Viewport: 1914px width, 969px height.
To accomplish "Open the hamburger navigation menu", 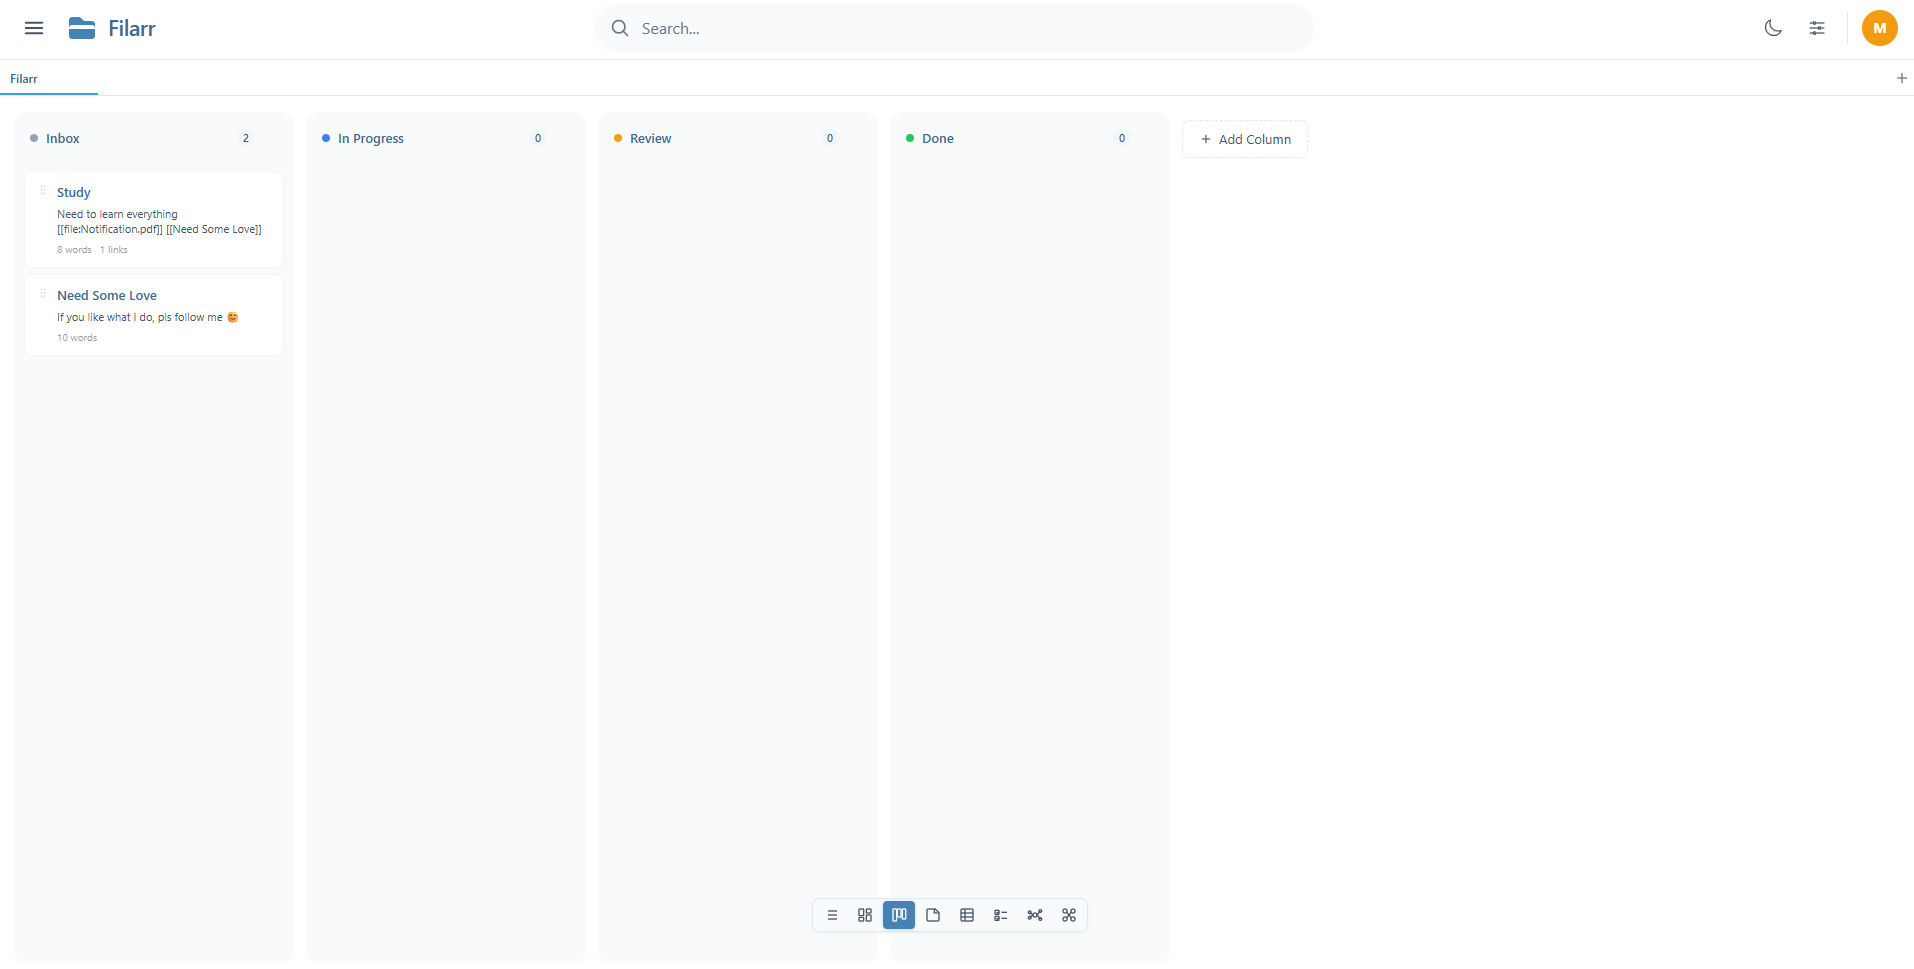I will [33, 28].
